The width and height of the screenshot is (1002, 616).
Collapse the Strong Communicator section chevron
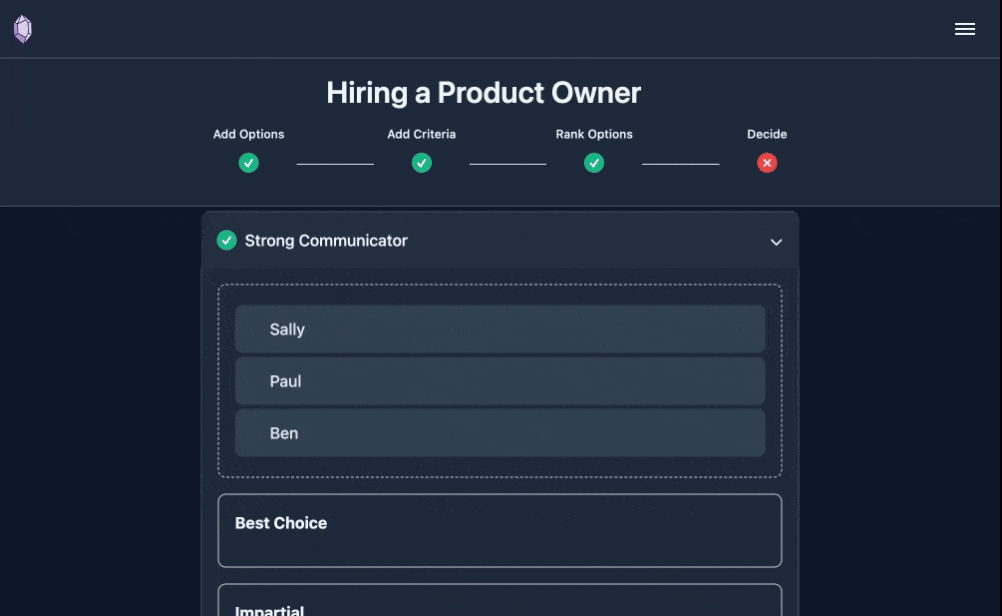[776, 242]
